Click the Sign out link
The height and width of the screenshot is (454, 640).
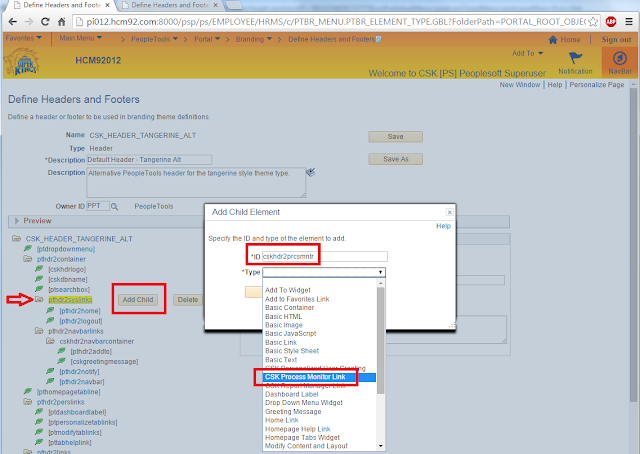pyautogui.click(x=616, y=40)
